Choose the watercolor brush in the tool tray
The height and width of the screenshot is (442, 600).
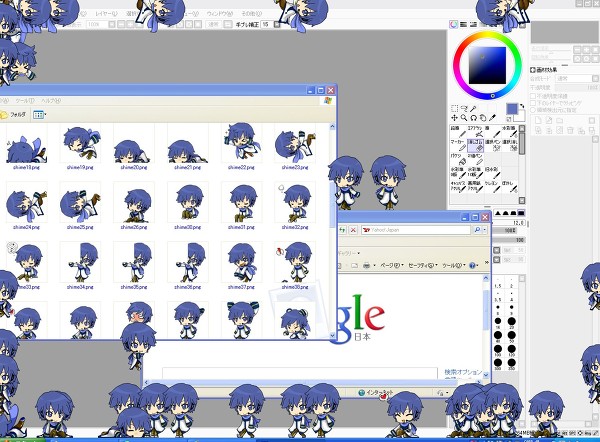pos(510,131)
